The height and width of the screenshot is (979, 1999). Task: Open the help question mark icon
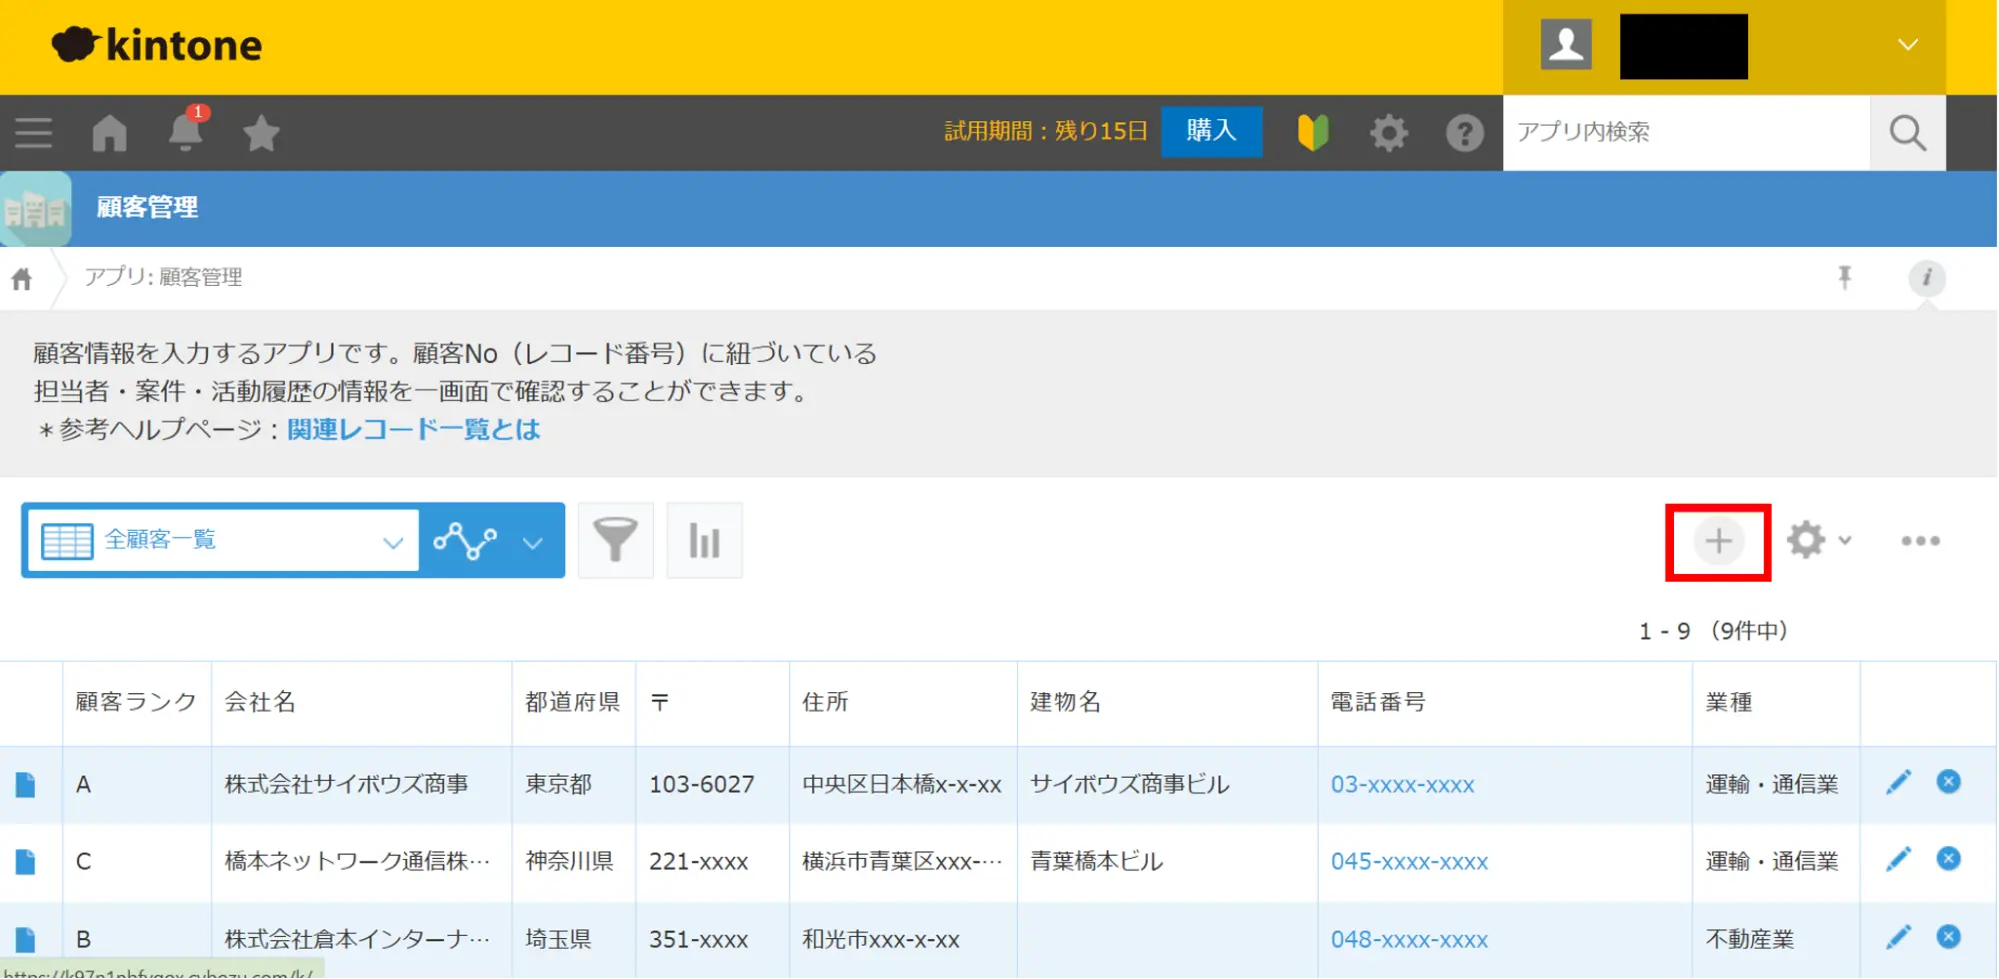click(x=1464, y=133)
